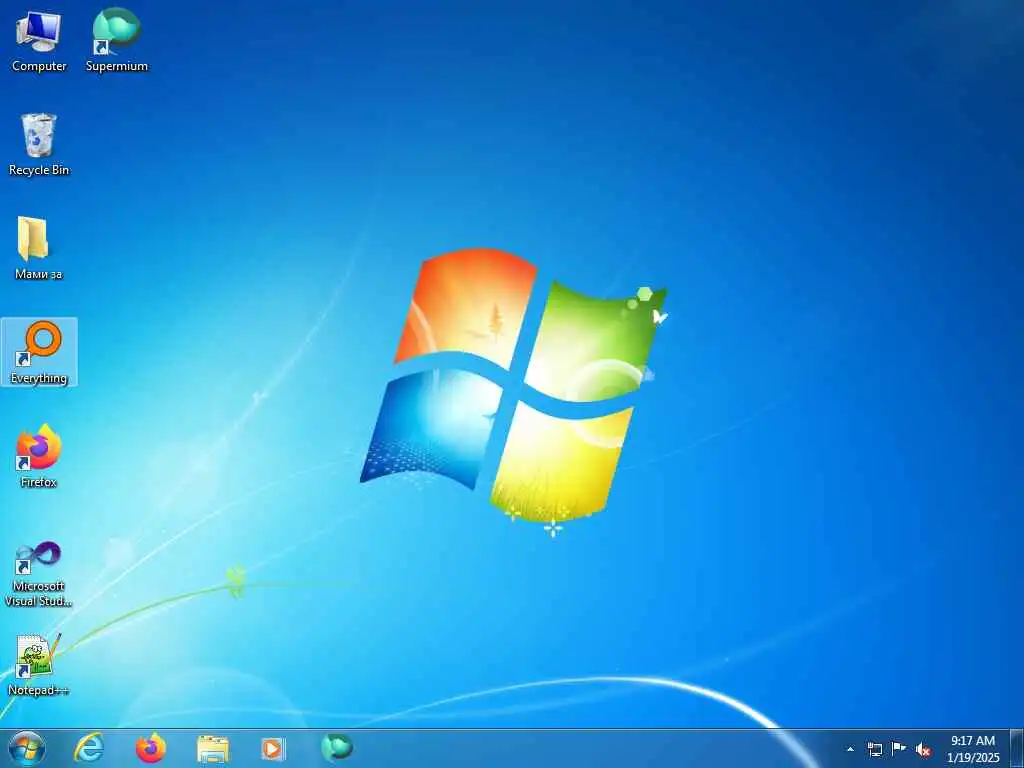Select the Everything search shortcut
Viewport: 1024px width, 768px height.
[39, 352]
